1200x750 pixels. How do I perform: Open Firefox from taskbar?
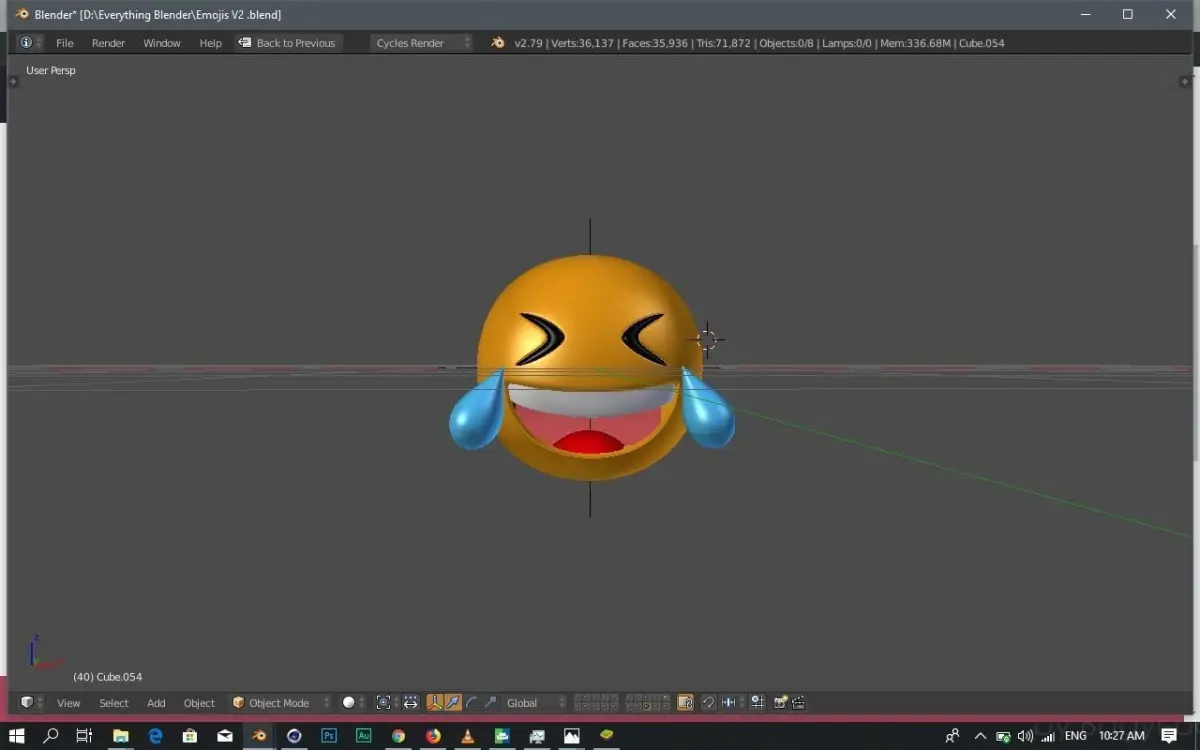(x=433, y=736)
